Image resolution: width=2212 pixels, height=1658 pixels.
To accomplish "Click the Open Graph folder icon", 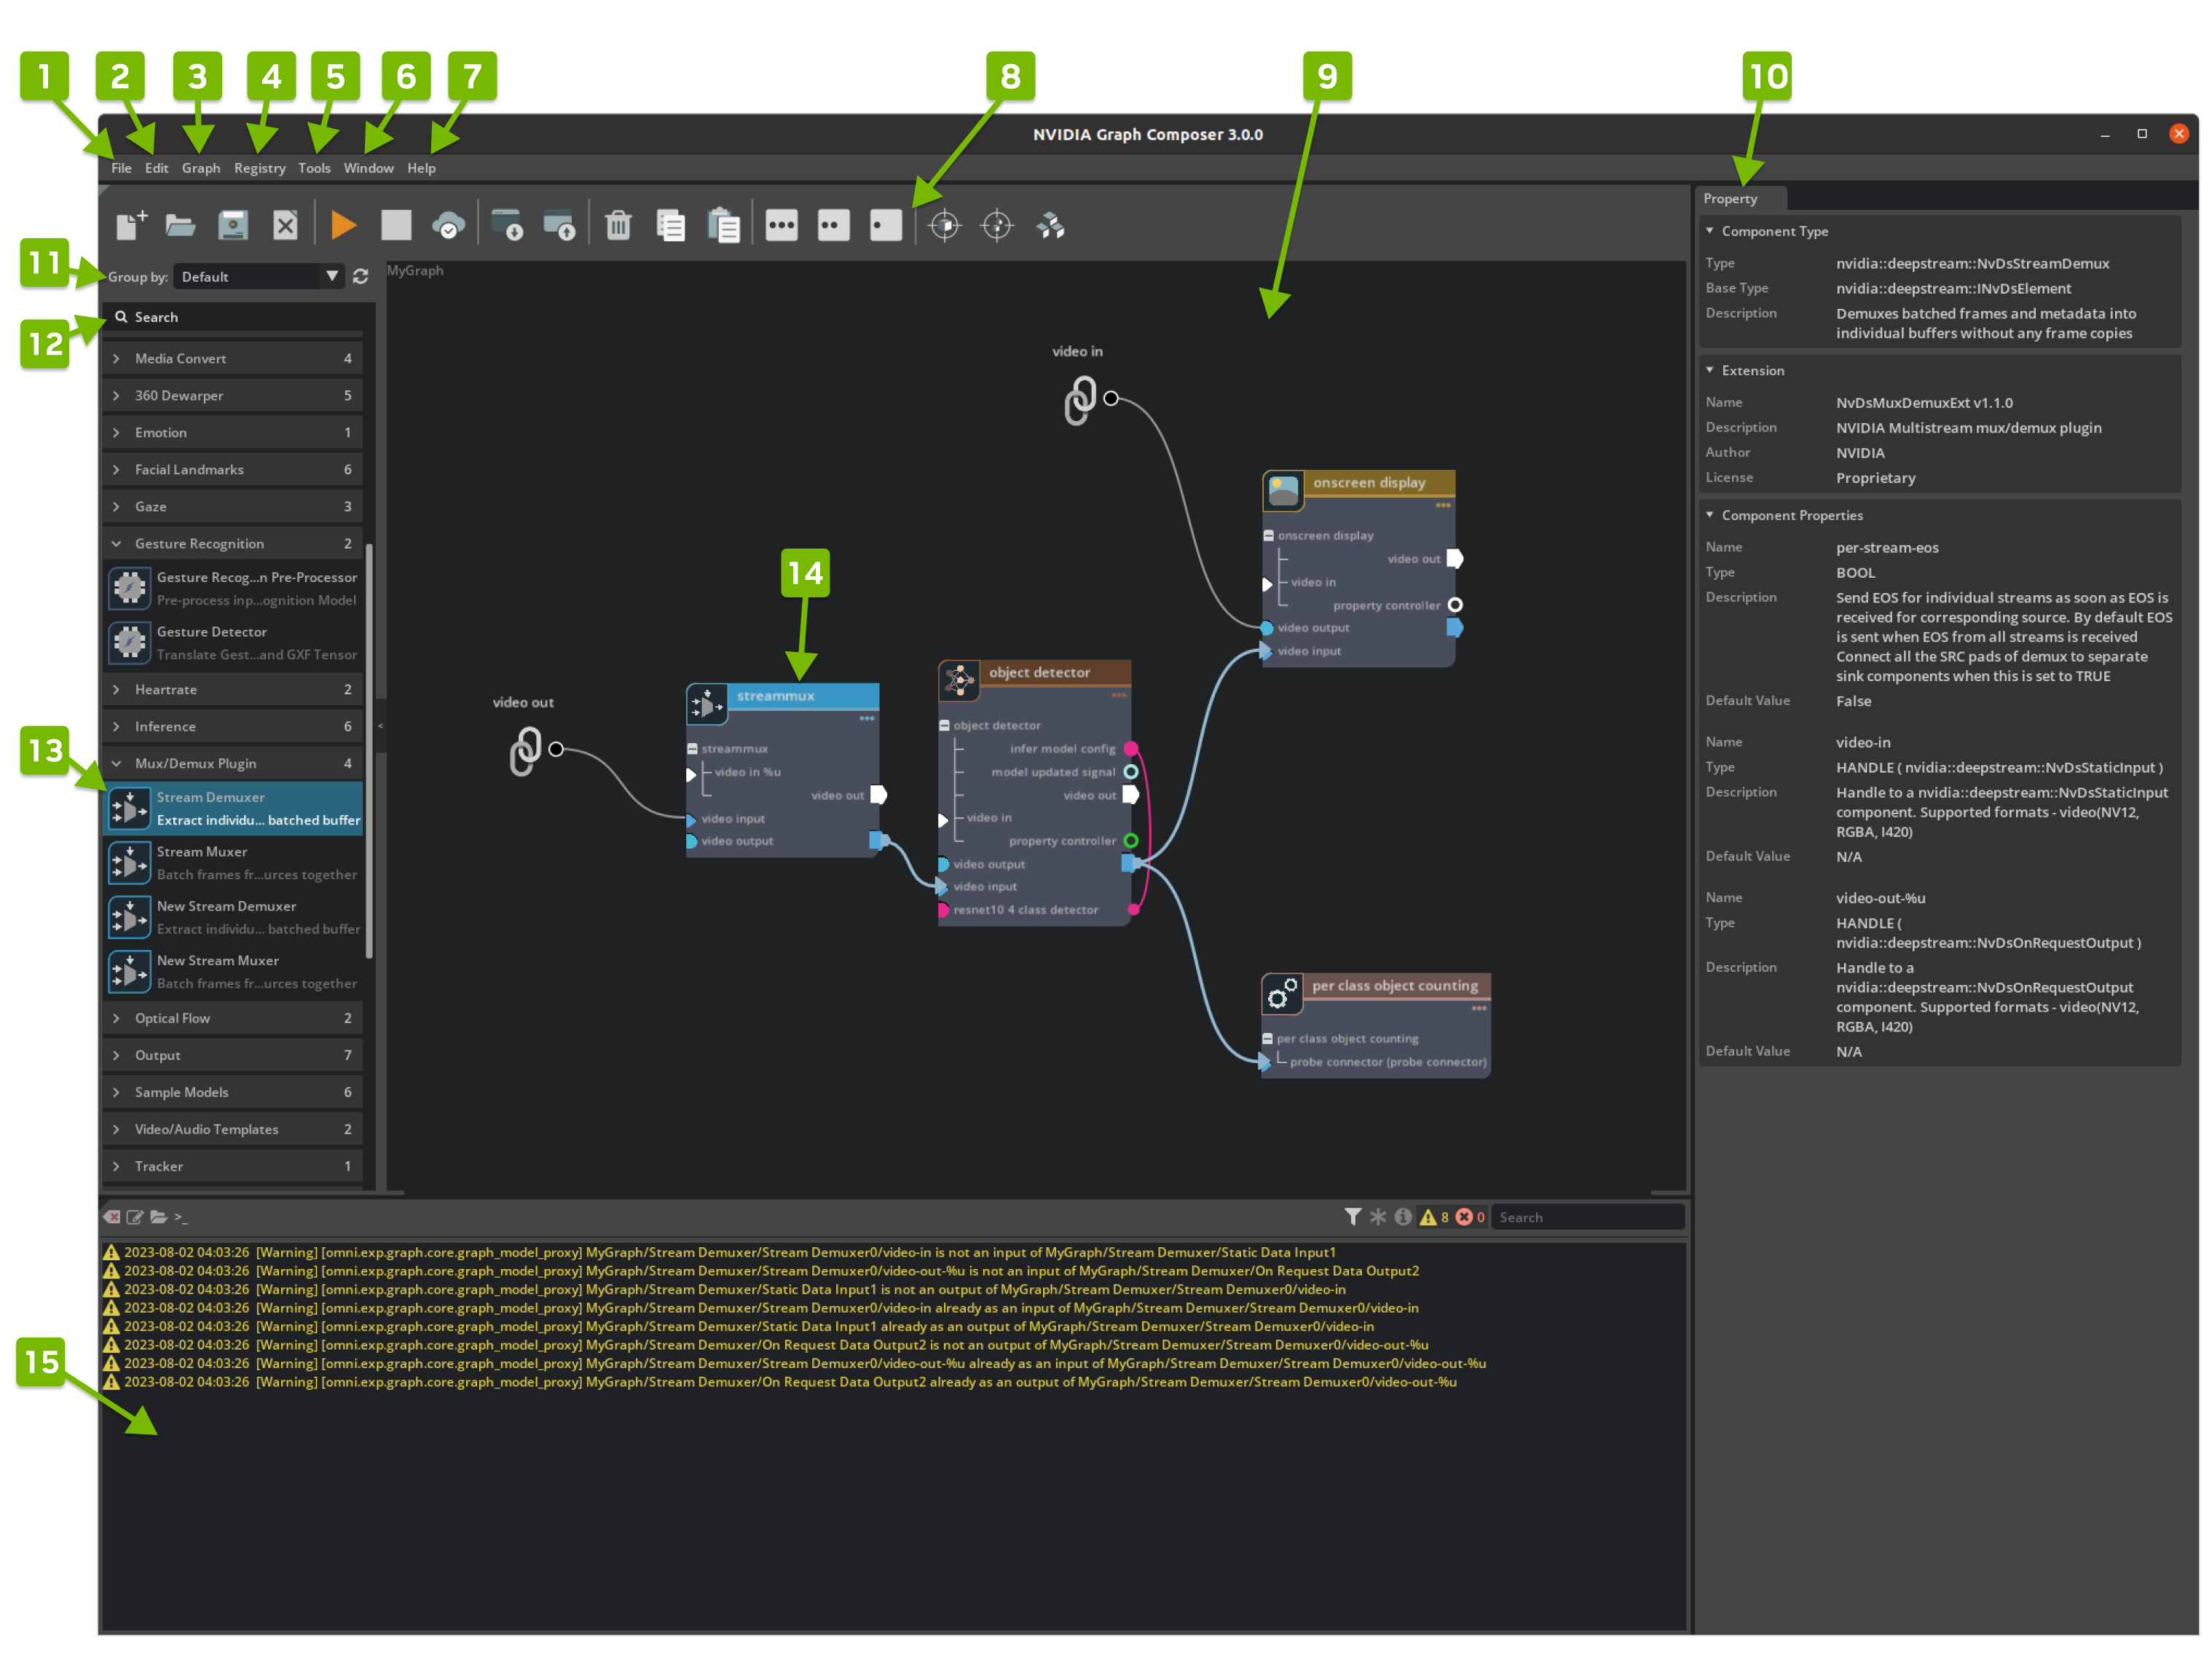I will point(180,225).
